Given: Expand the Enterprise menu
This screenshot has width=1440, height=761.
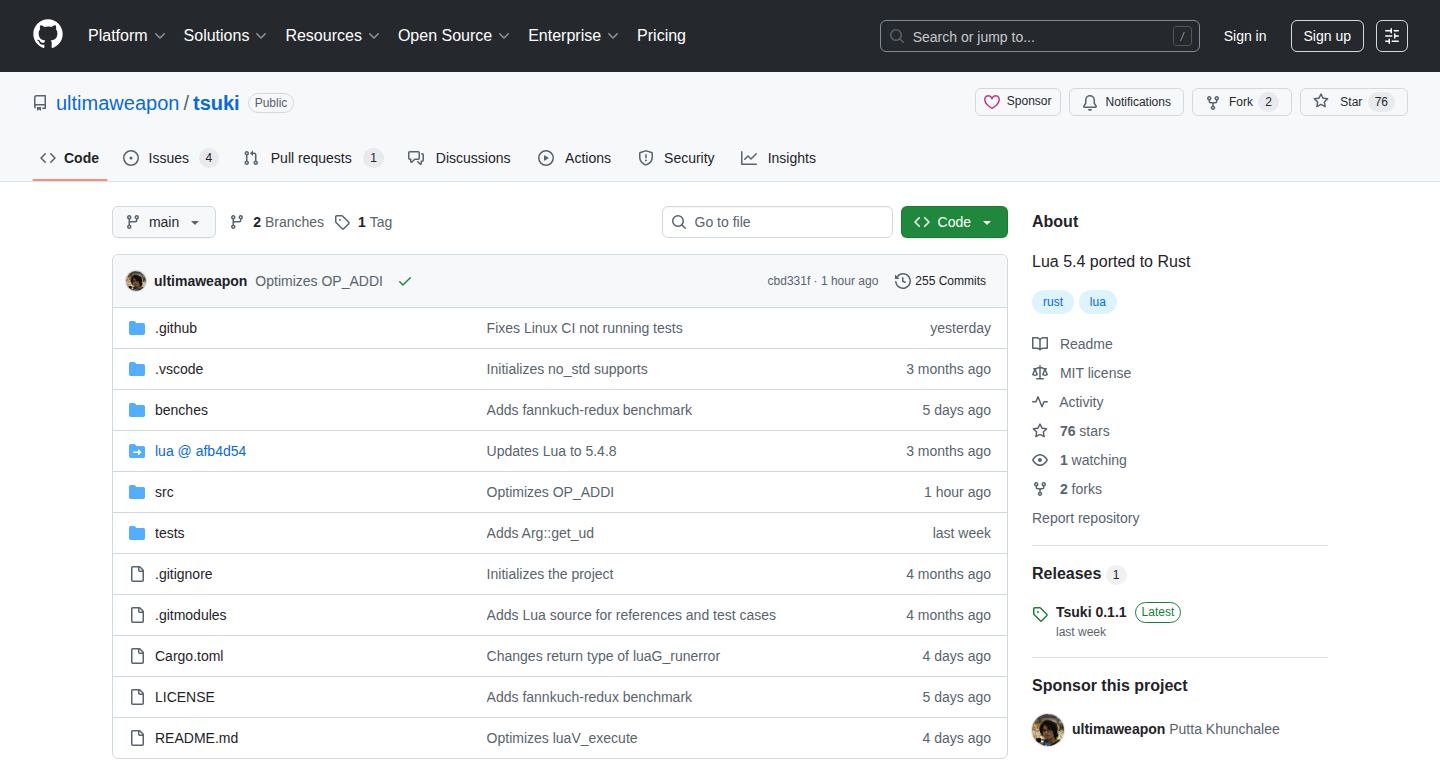Looking at the screenshot, I should tap(573, 36).
